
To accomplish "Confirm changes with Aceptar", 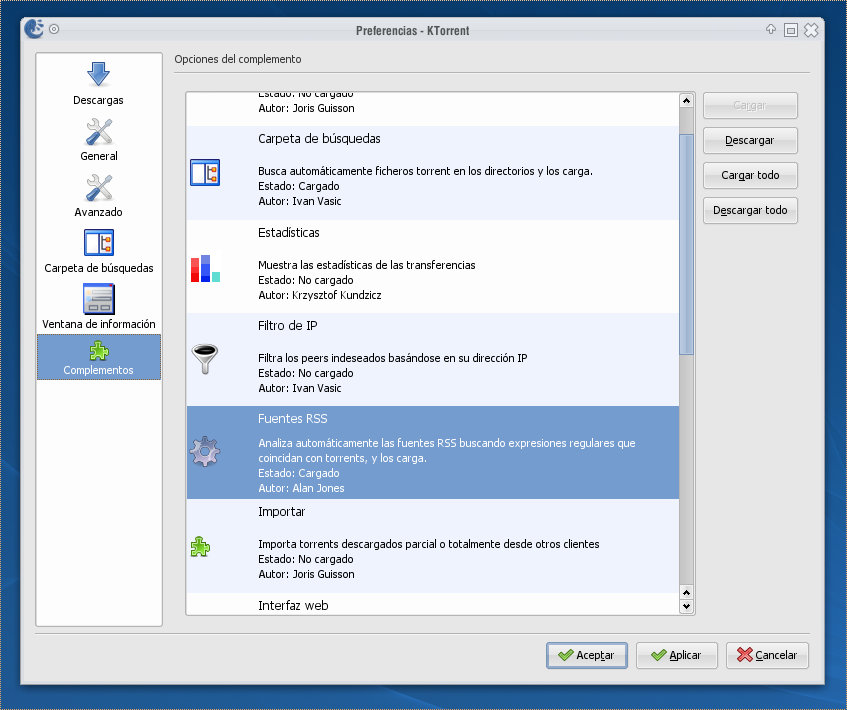I will [x=587, y=655].
